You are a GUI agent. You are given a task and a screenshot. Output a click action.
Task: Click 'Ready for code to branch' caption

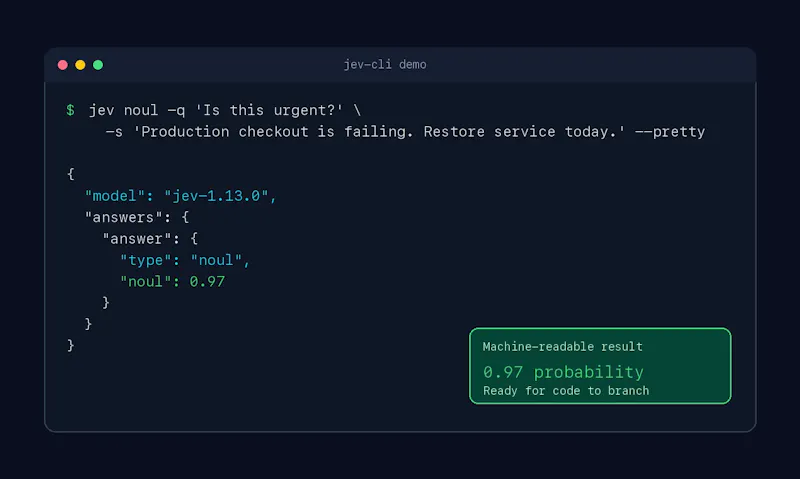pyautogui.click(x=566, y=391)
